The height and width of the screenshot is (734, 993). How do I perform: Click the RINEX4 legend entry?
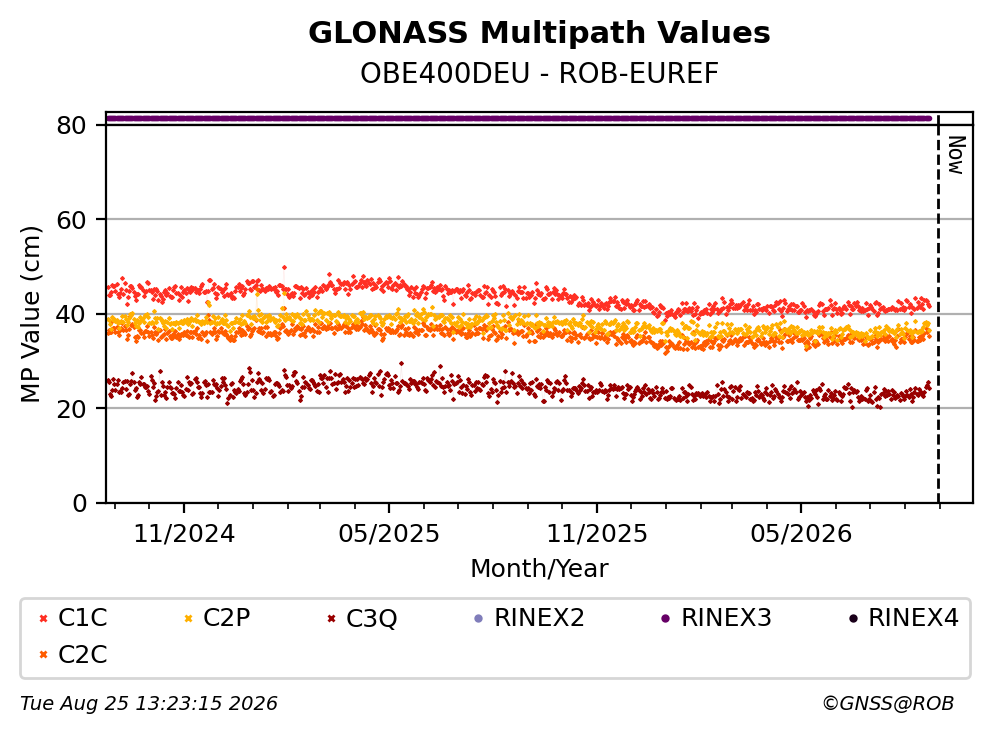(904, 617)
